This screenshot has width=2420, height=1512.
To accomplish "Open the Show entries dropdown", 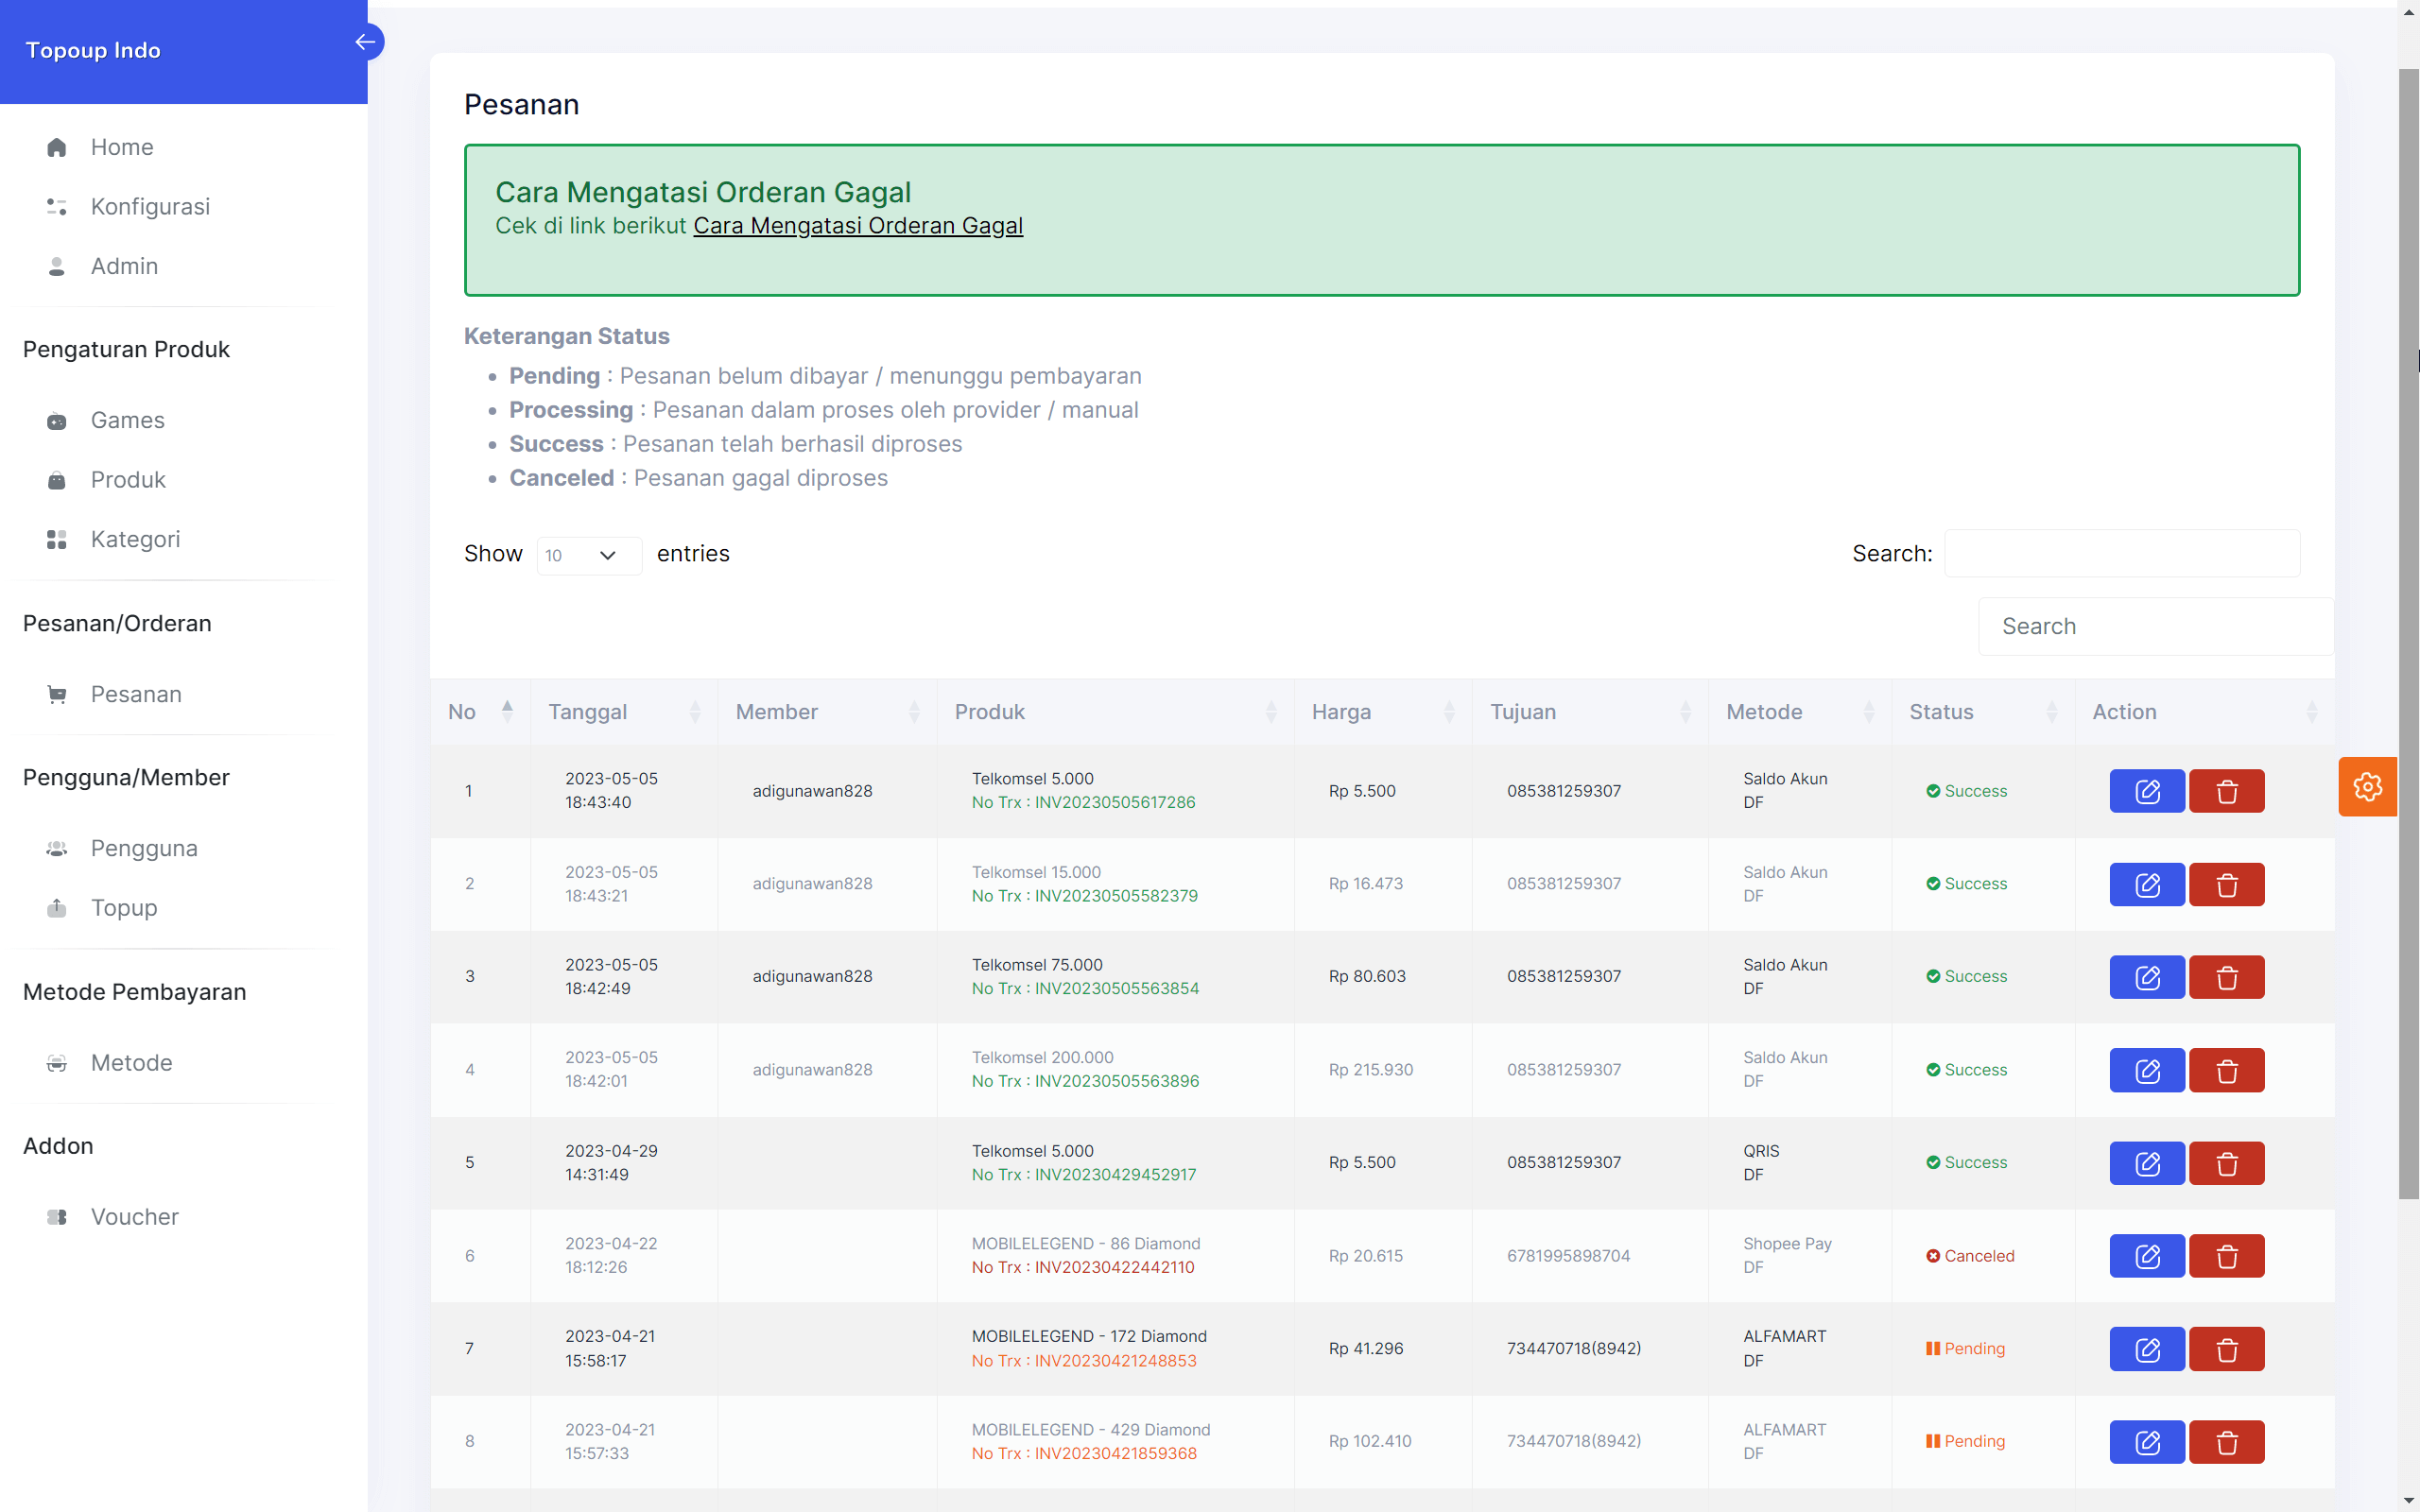I will tap(588, 555).
